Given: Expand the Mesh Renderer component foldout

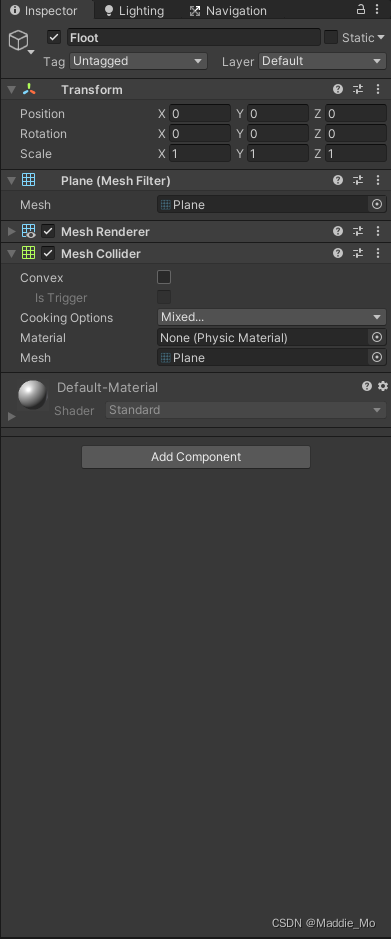Looking at the screenshot, I should (12, 231).
